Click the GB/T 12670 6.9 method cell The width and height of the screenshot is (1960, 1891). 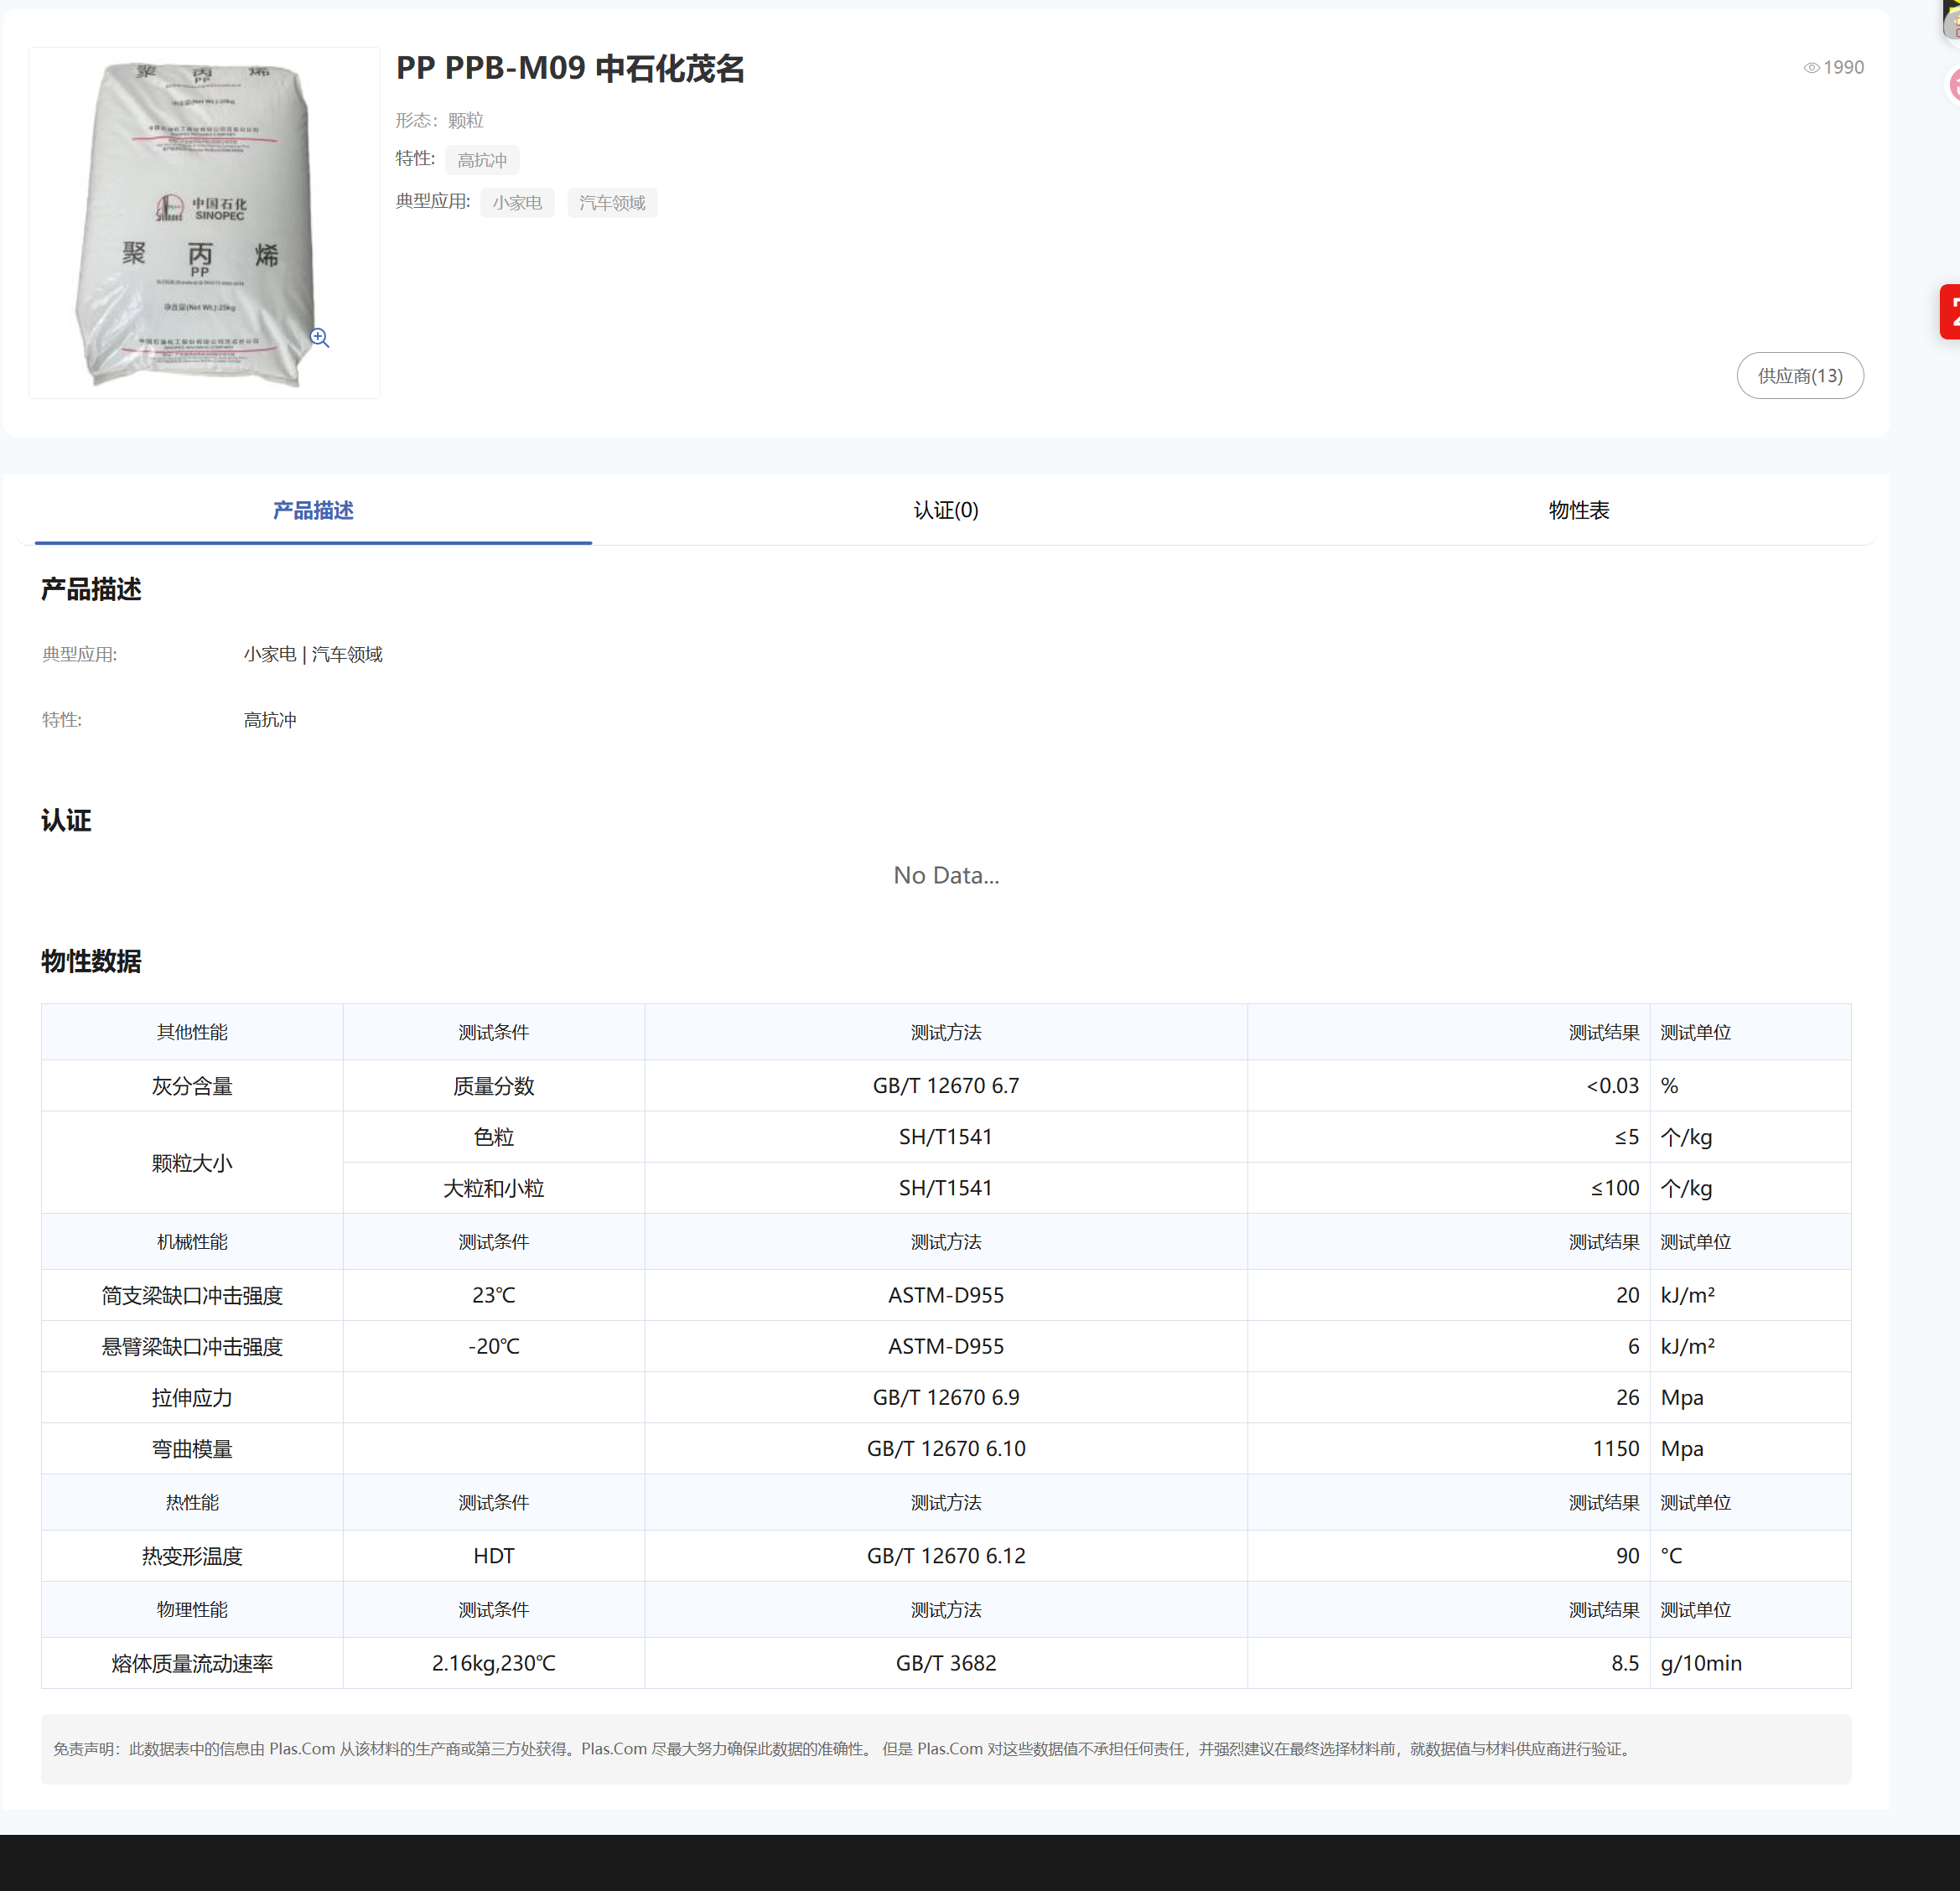point(946,1398)
